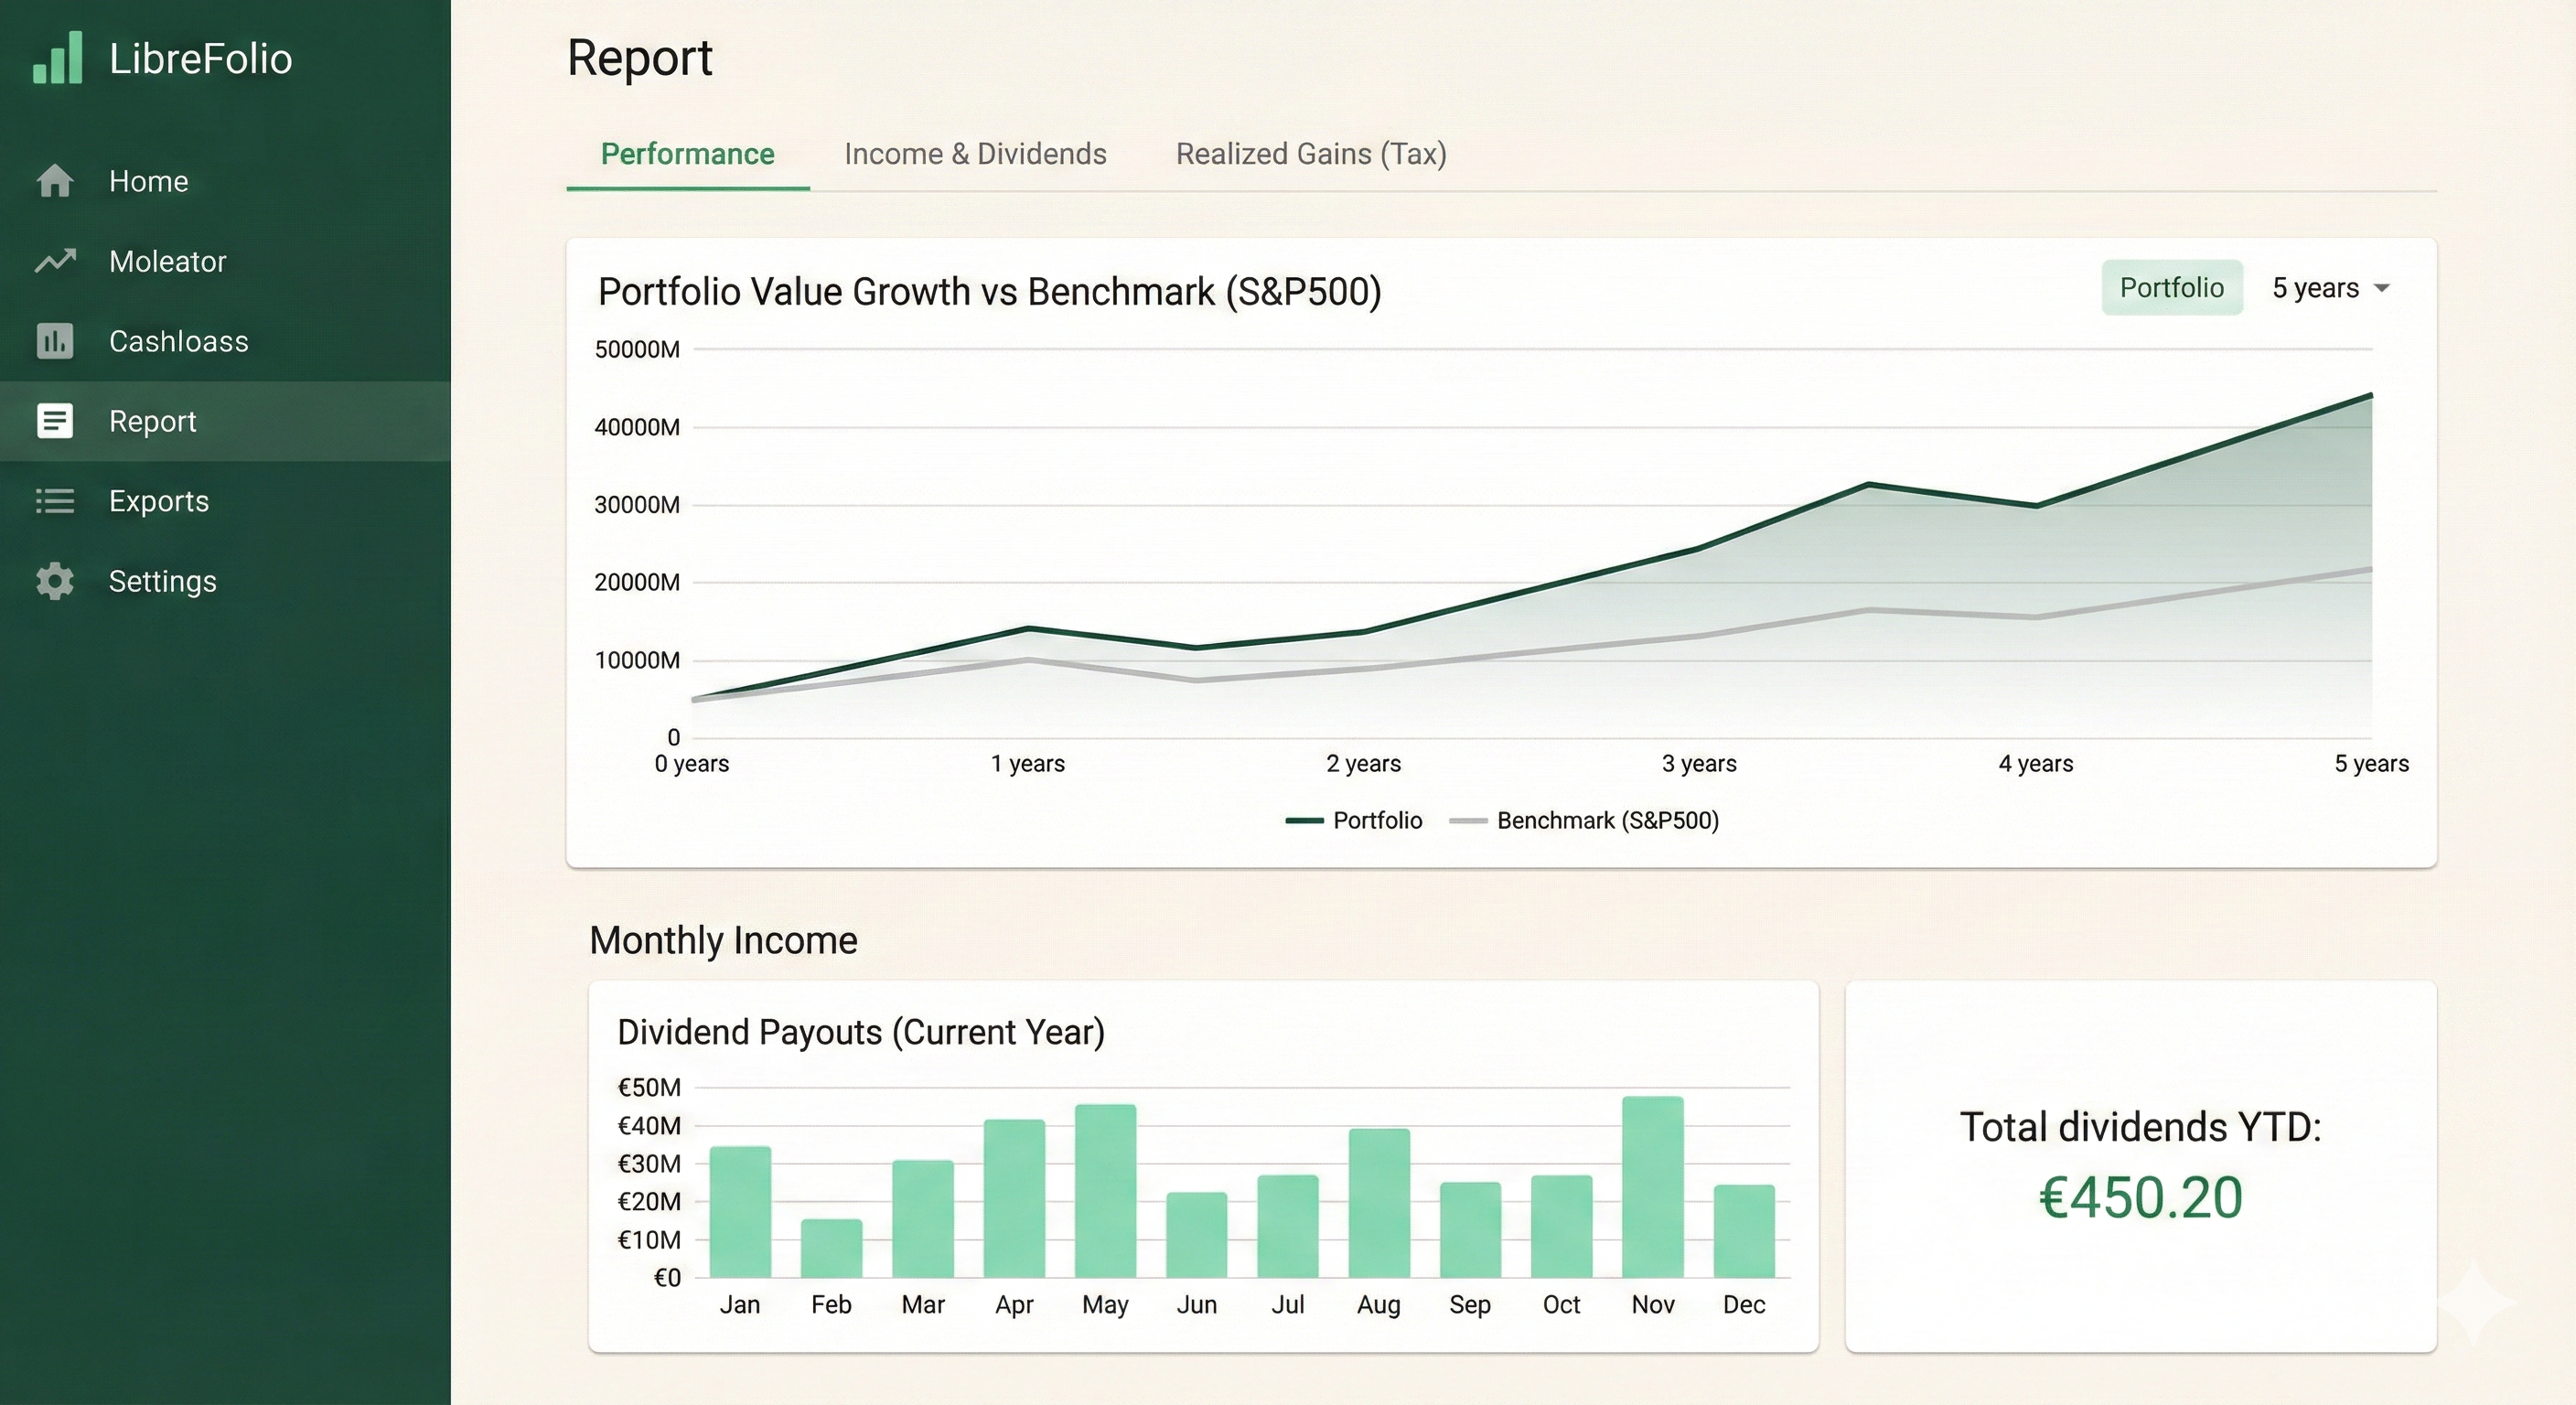The width and height of the screenshot is (2576, 1405).
Task: Toggle the Portfolio filter chip
Action: pos(2171,288)
